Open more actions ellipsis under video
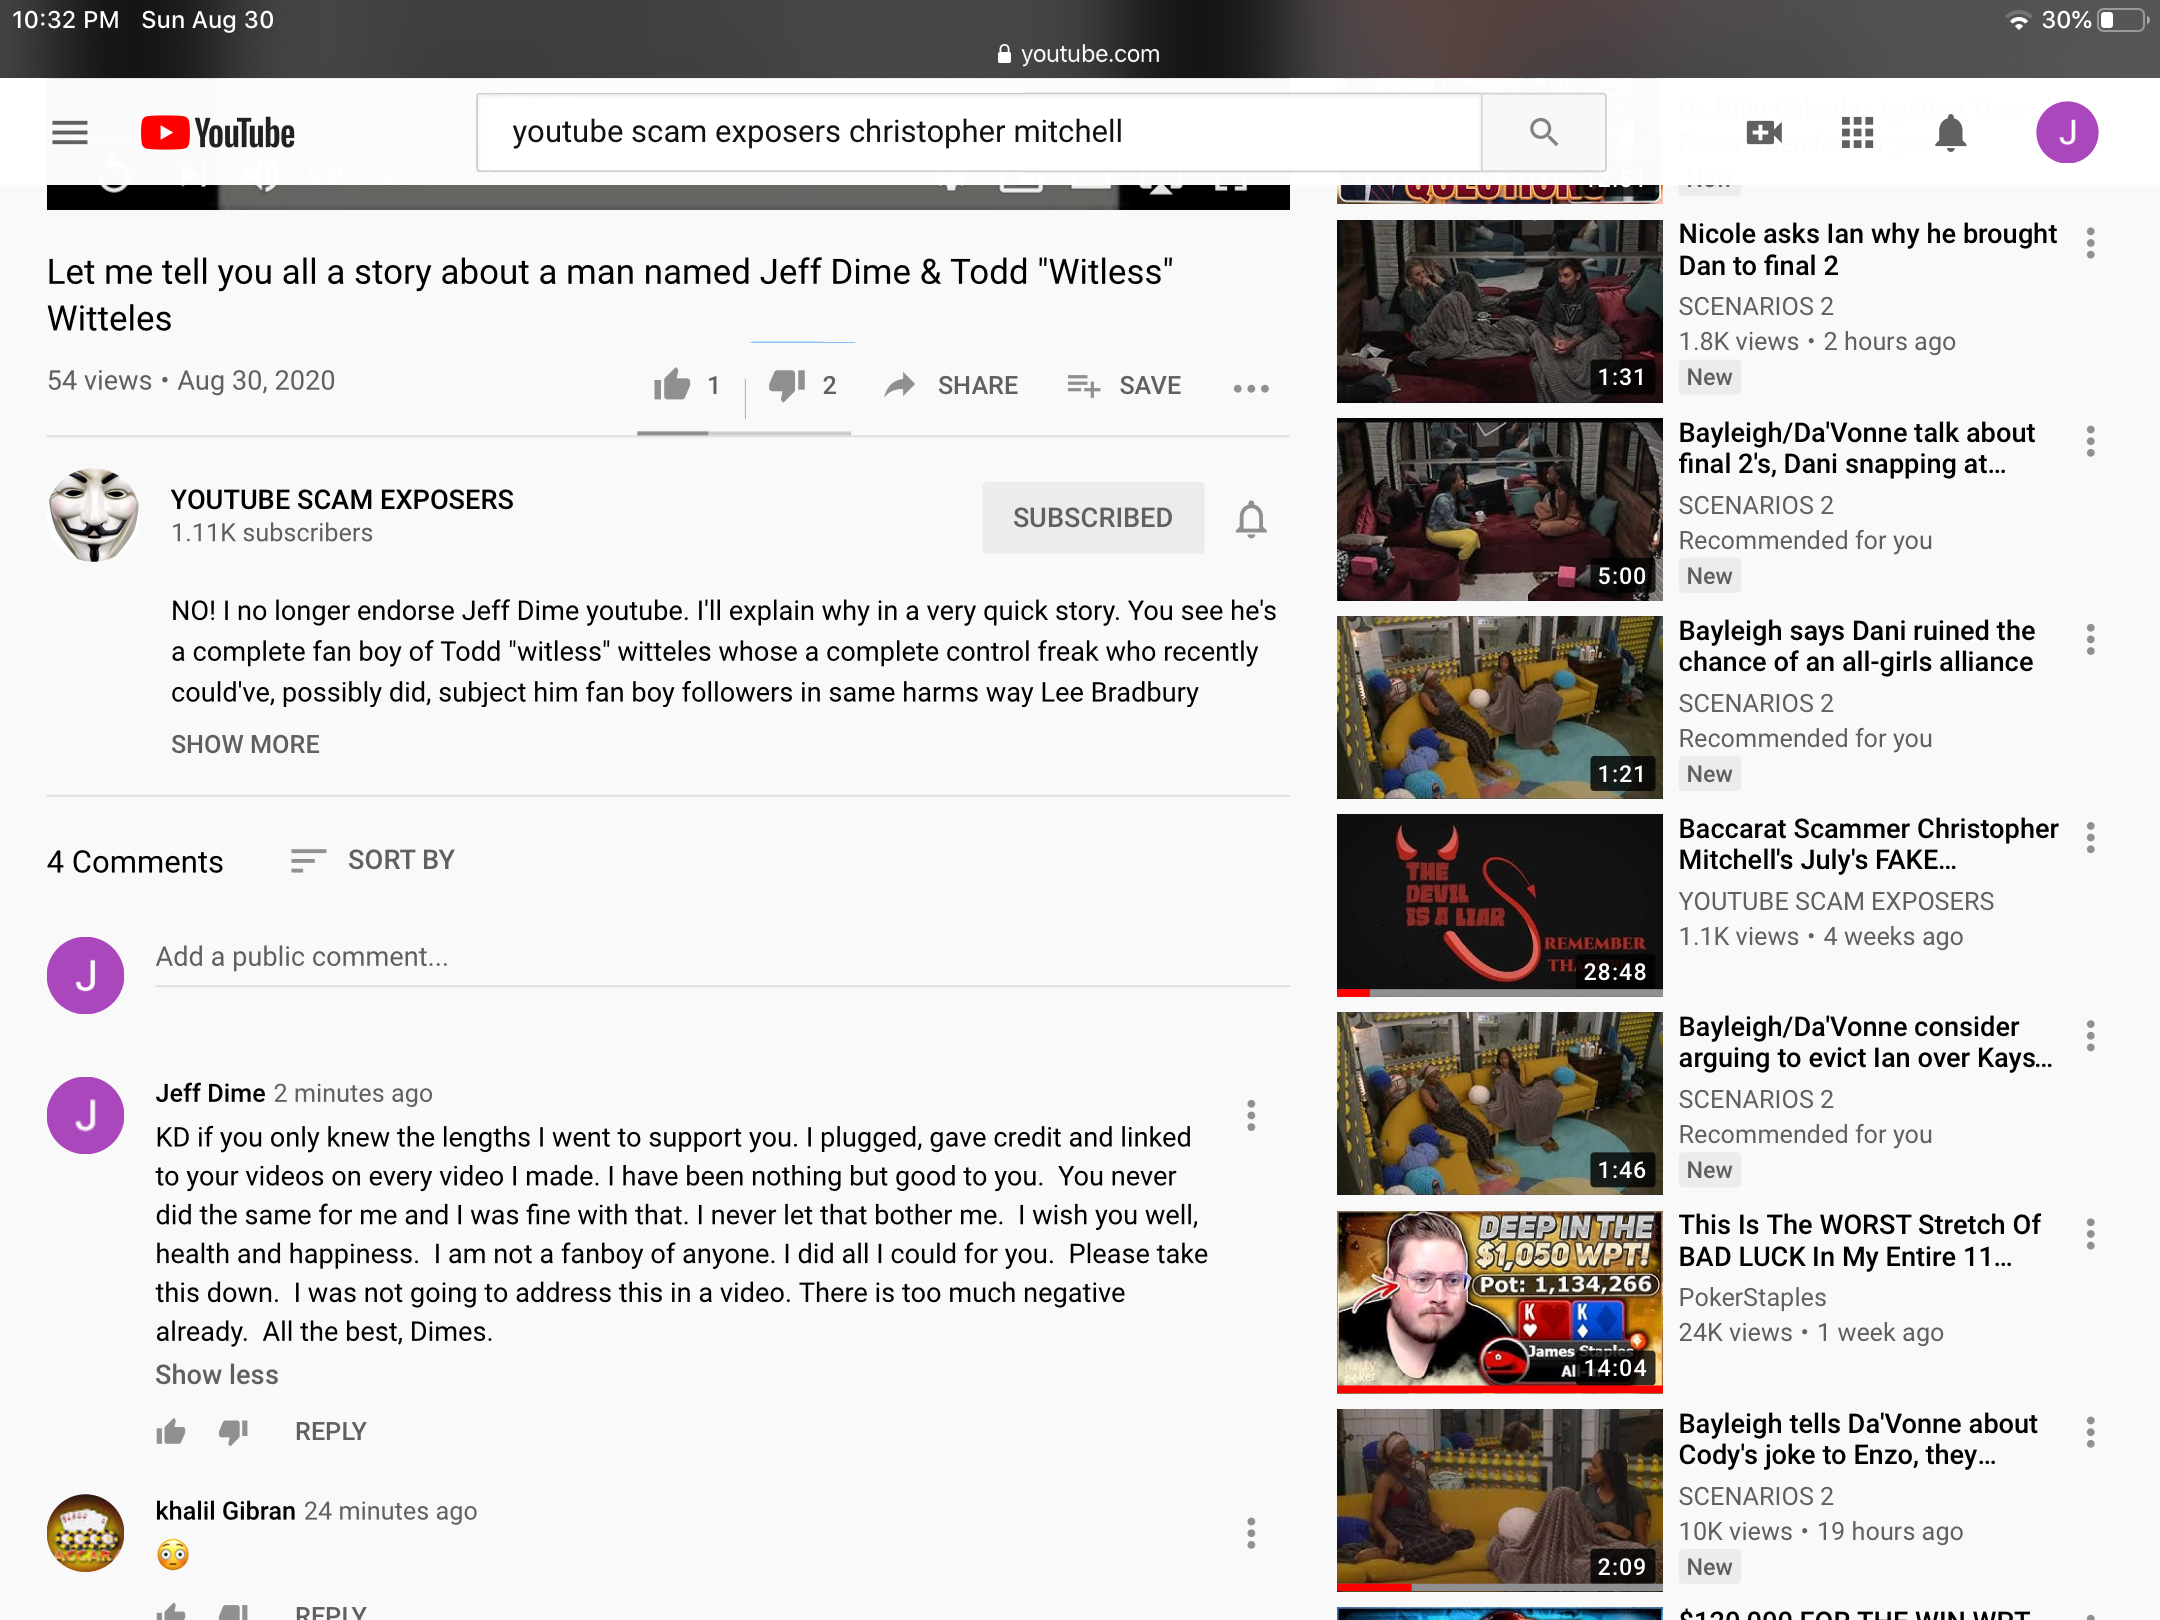The height and width of the screenshot is (1620, 2160). pyautogui.click(x=1251, y=388)
